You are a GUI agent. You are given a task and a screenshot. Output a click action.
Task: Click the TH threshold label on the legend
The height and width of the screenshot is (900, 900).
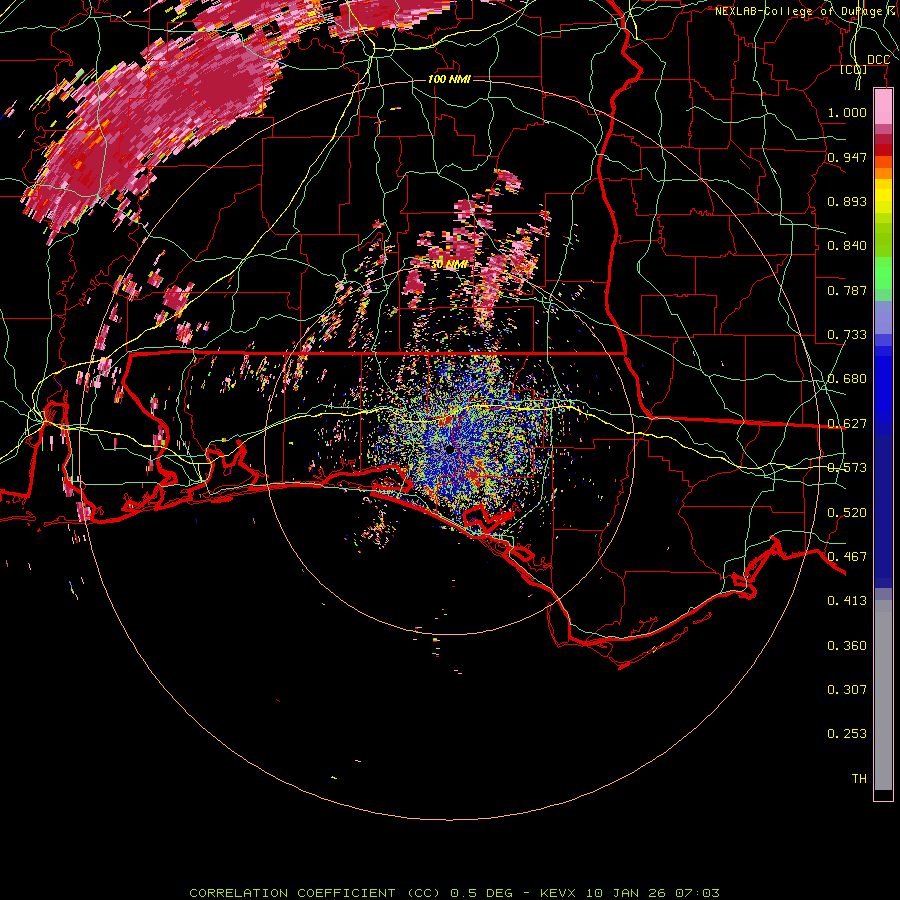(859, 779)
